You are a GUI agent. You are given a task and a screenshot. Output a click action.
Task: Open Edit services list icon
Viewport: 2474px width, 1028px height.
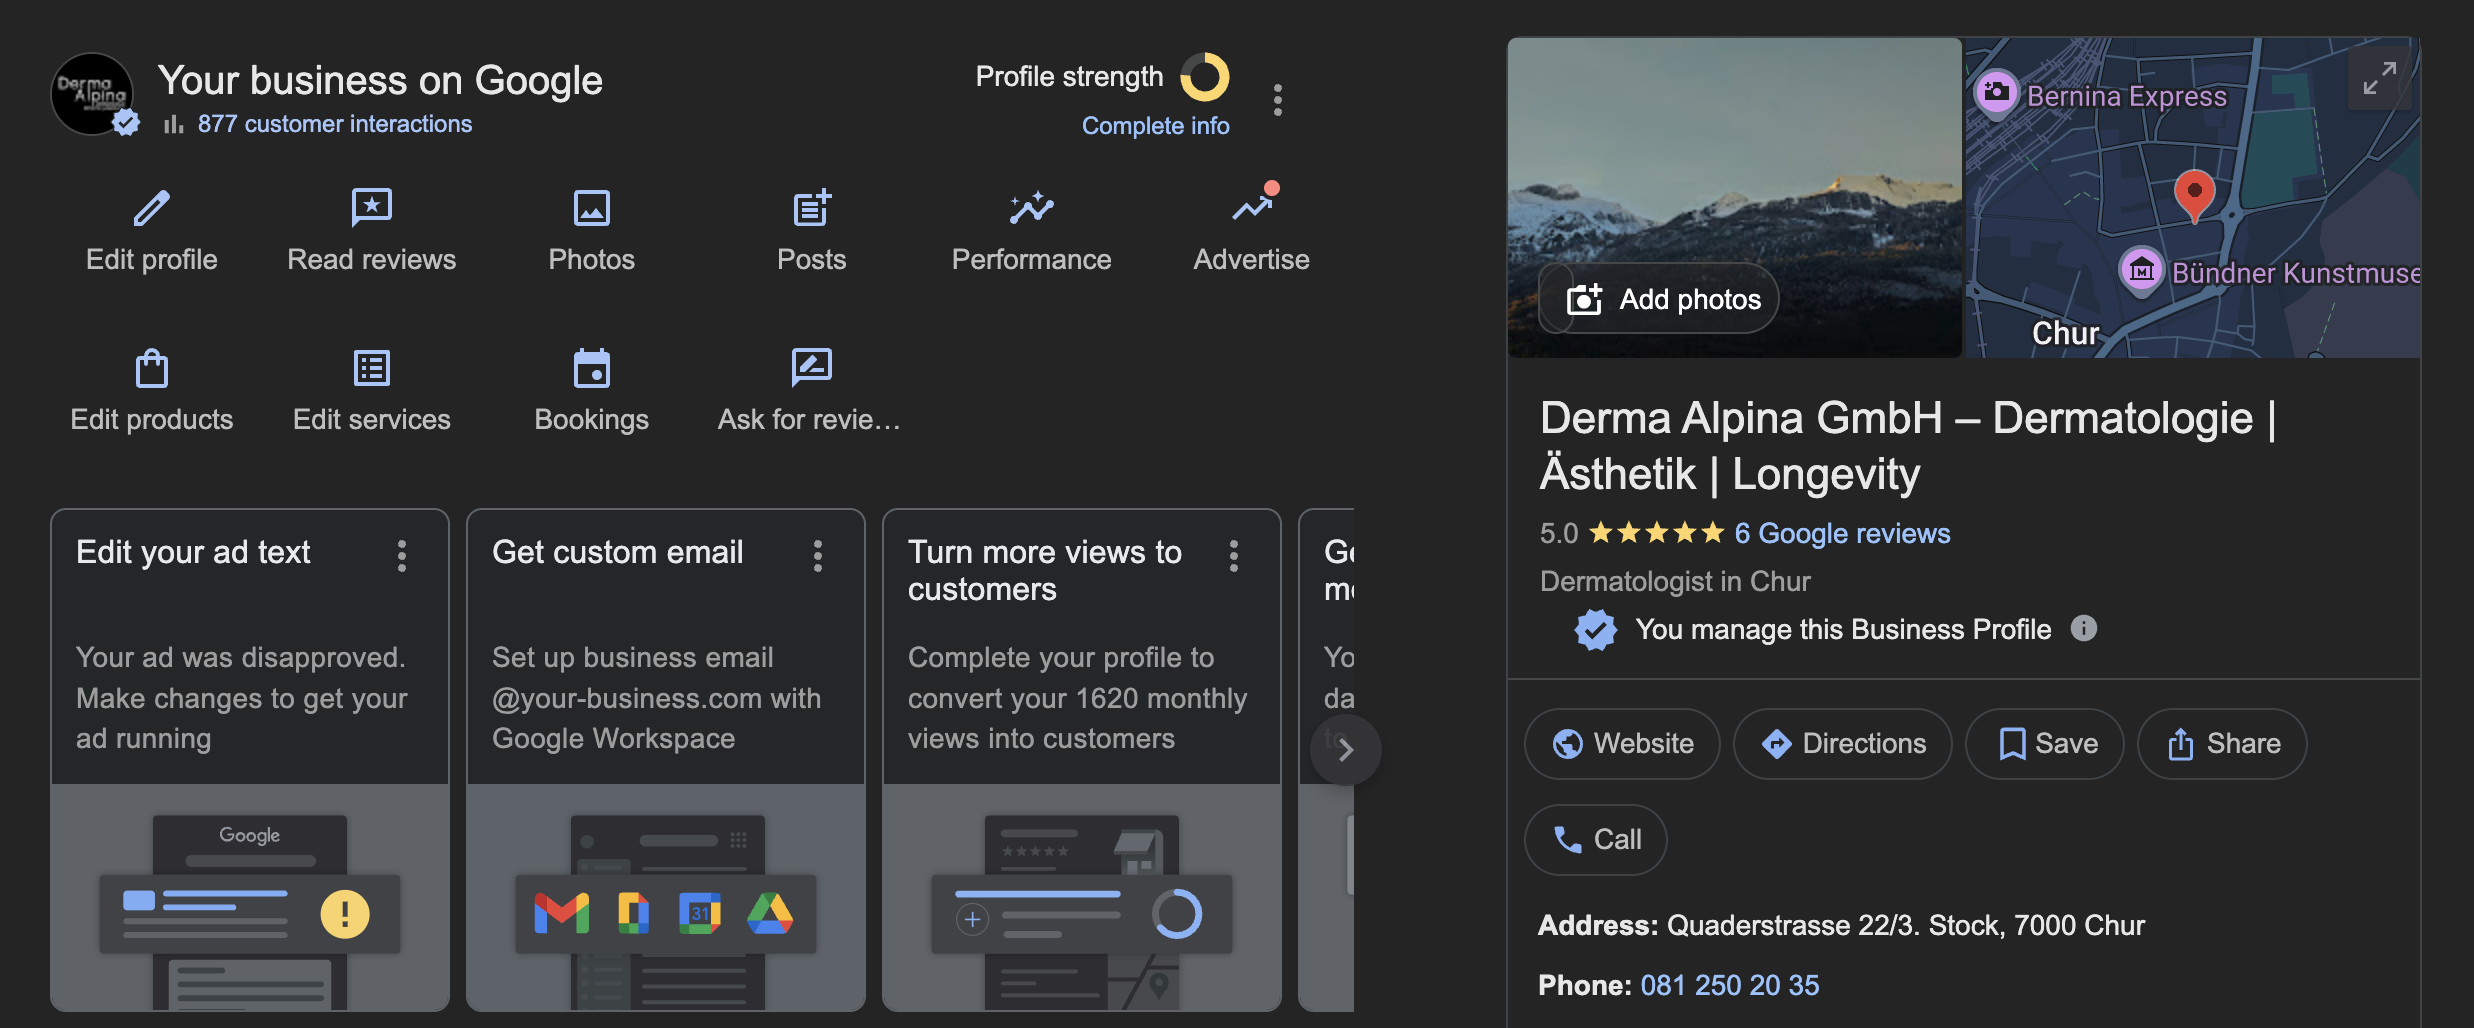coord(372,368)
